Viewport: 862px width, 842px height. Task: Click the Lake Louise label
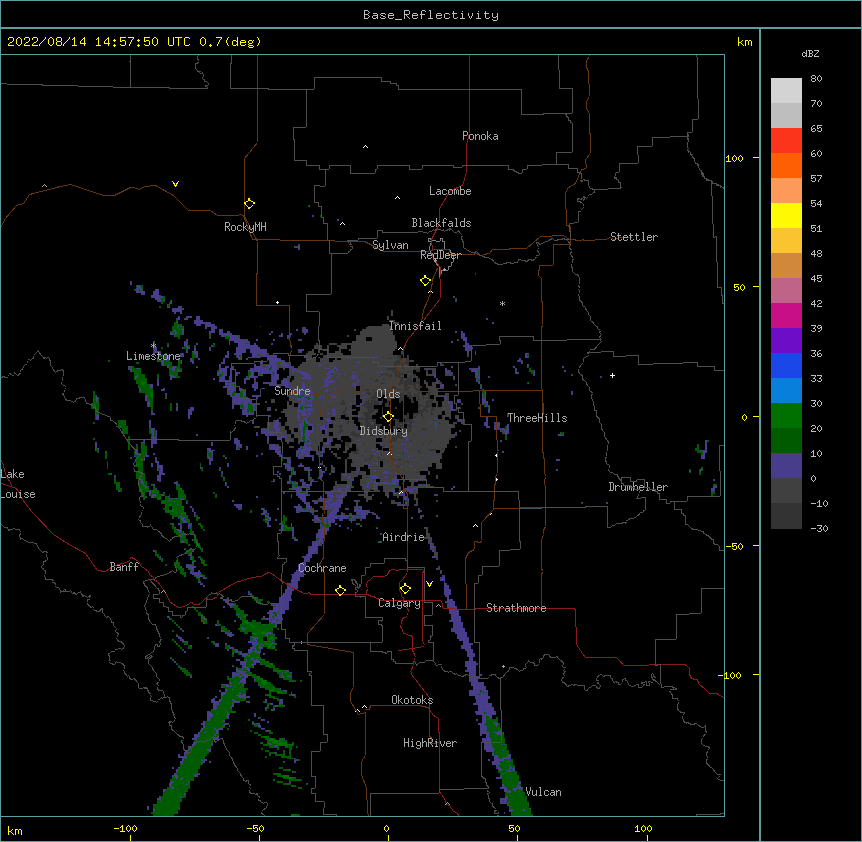pos(18,484)
